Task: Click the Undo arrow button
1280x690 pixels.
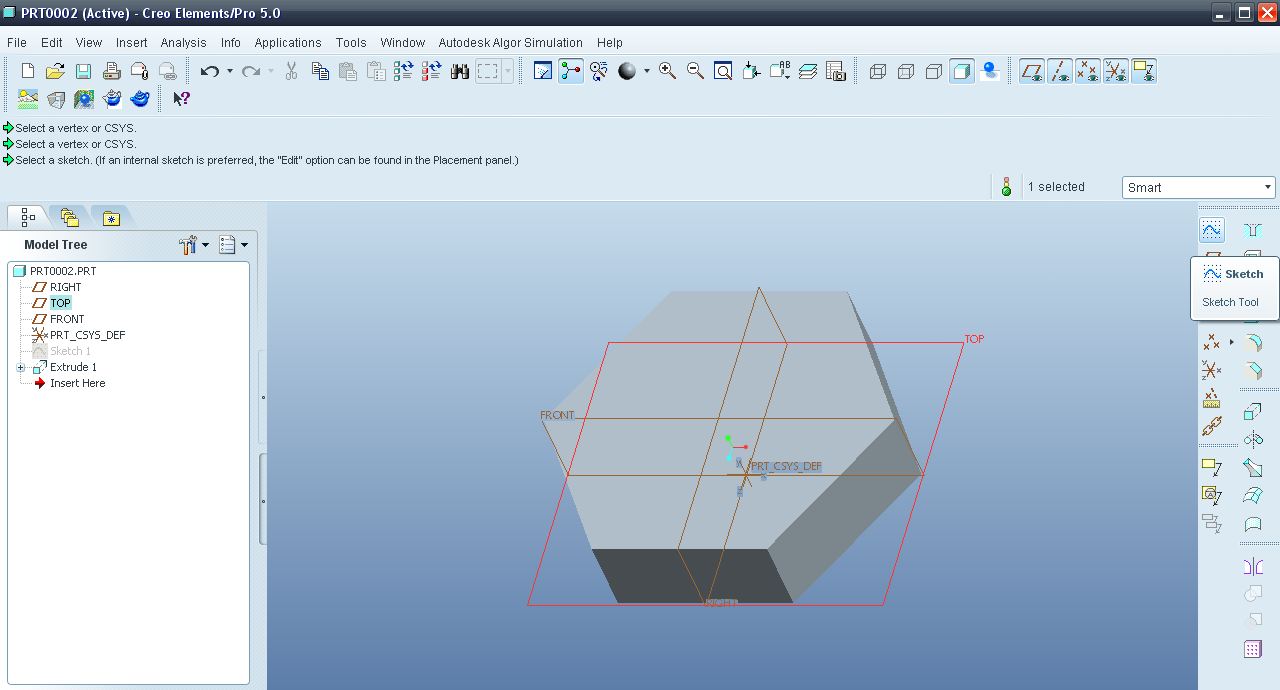Action: [209, 71]
